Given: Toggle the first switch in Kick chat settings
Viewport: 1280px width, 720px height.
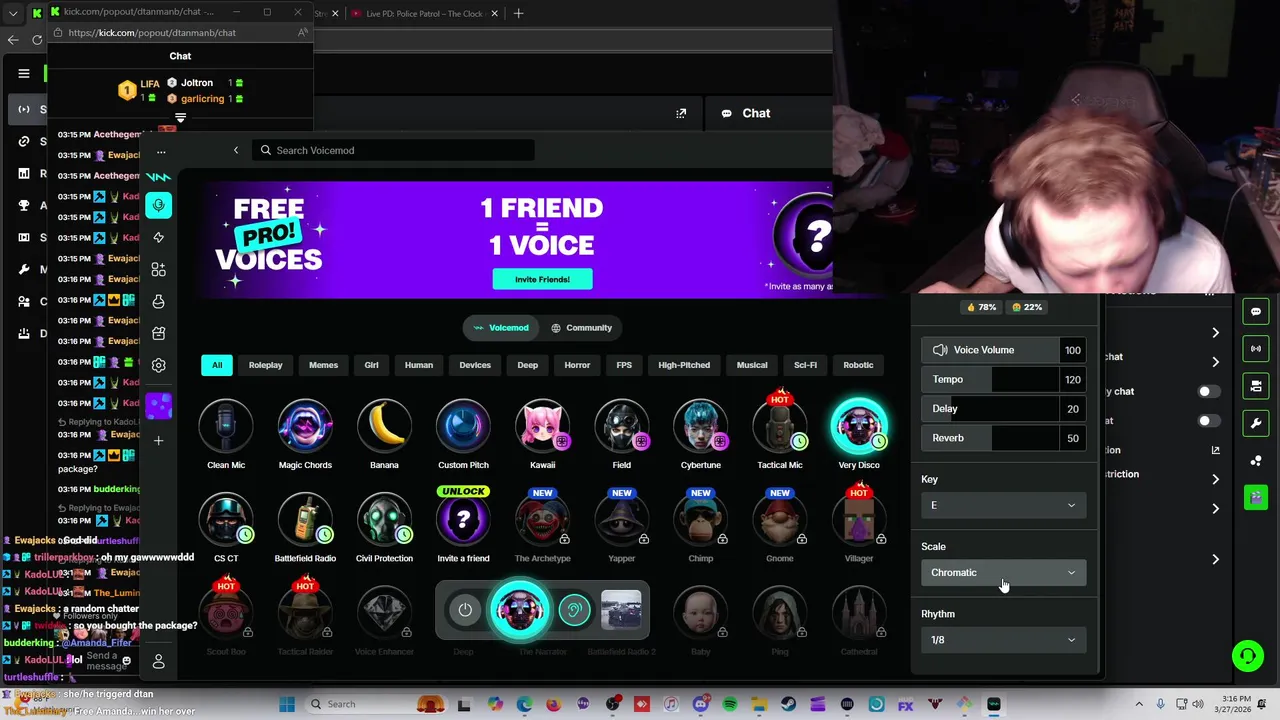Looking at the screenshot, I should [x=1209, y=391].
